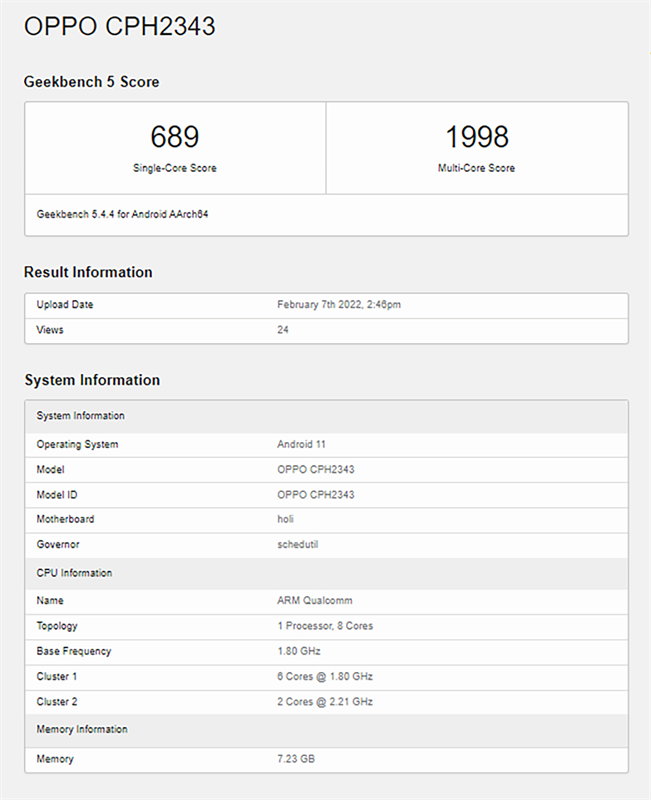Click the Geekbench 5 Score heading
The height and width of the screenshot is (800, 651).
click(91, 82)
